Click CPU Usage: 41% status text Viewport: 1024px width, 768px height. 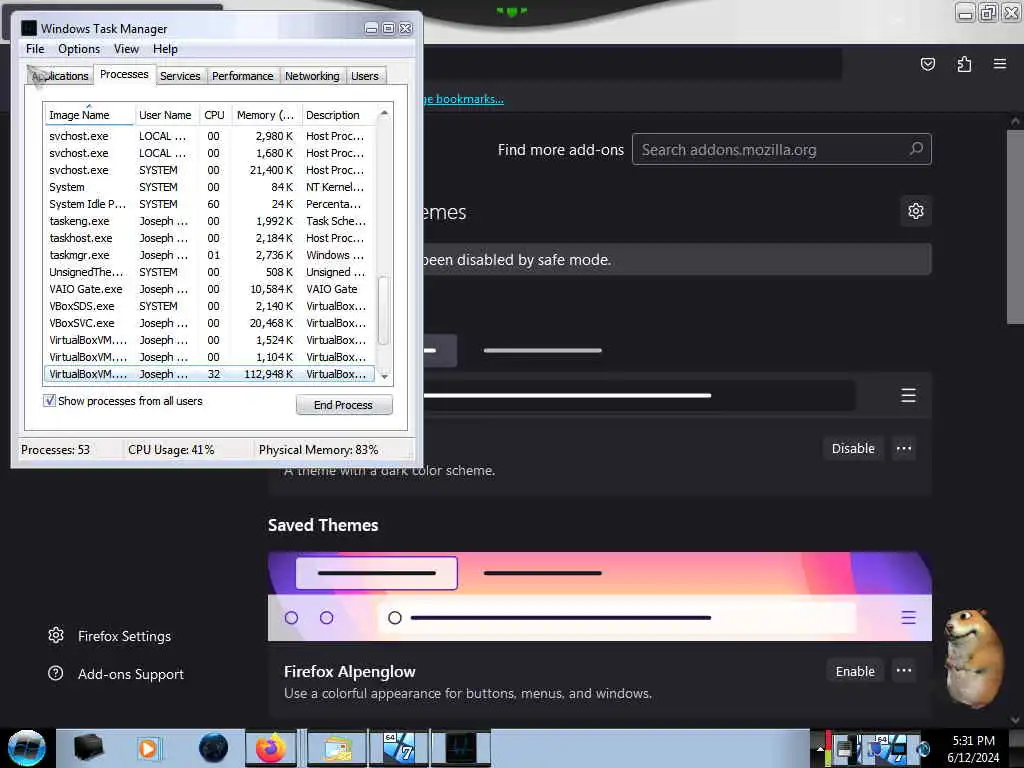[171, 450]
